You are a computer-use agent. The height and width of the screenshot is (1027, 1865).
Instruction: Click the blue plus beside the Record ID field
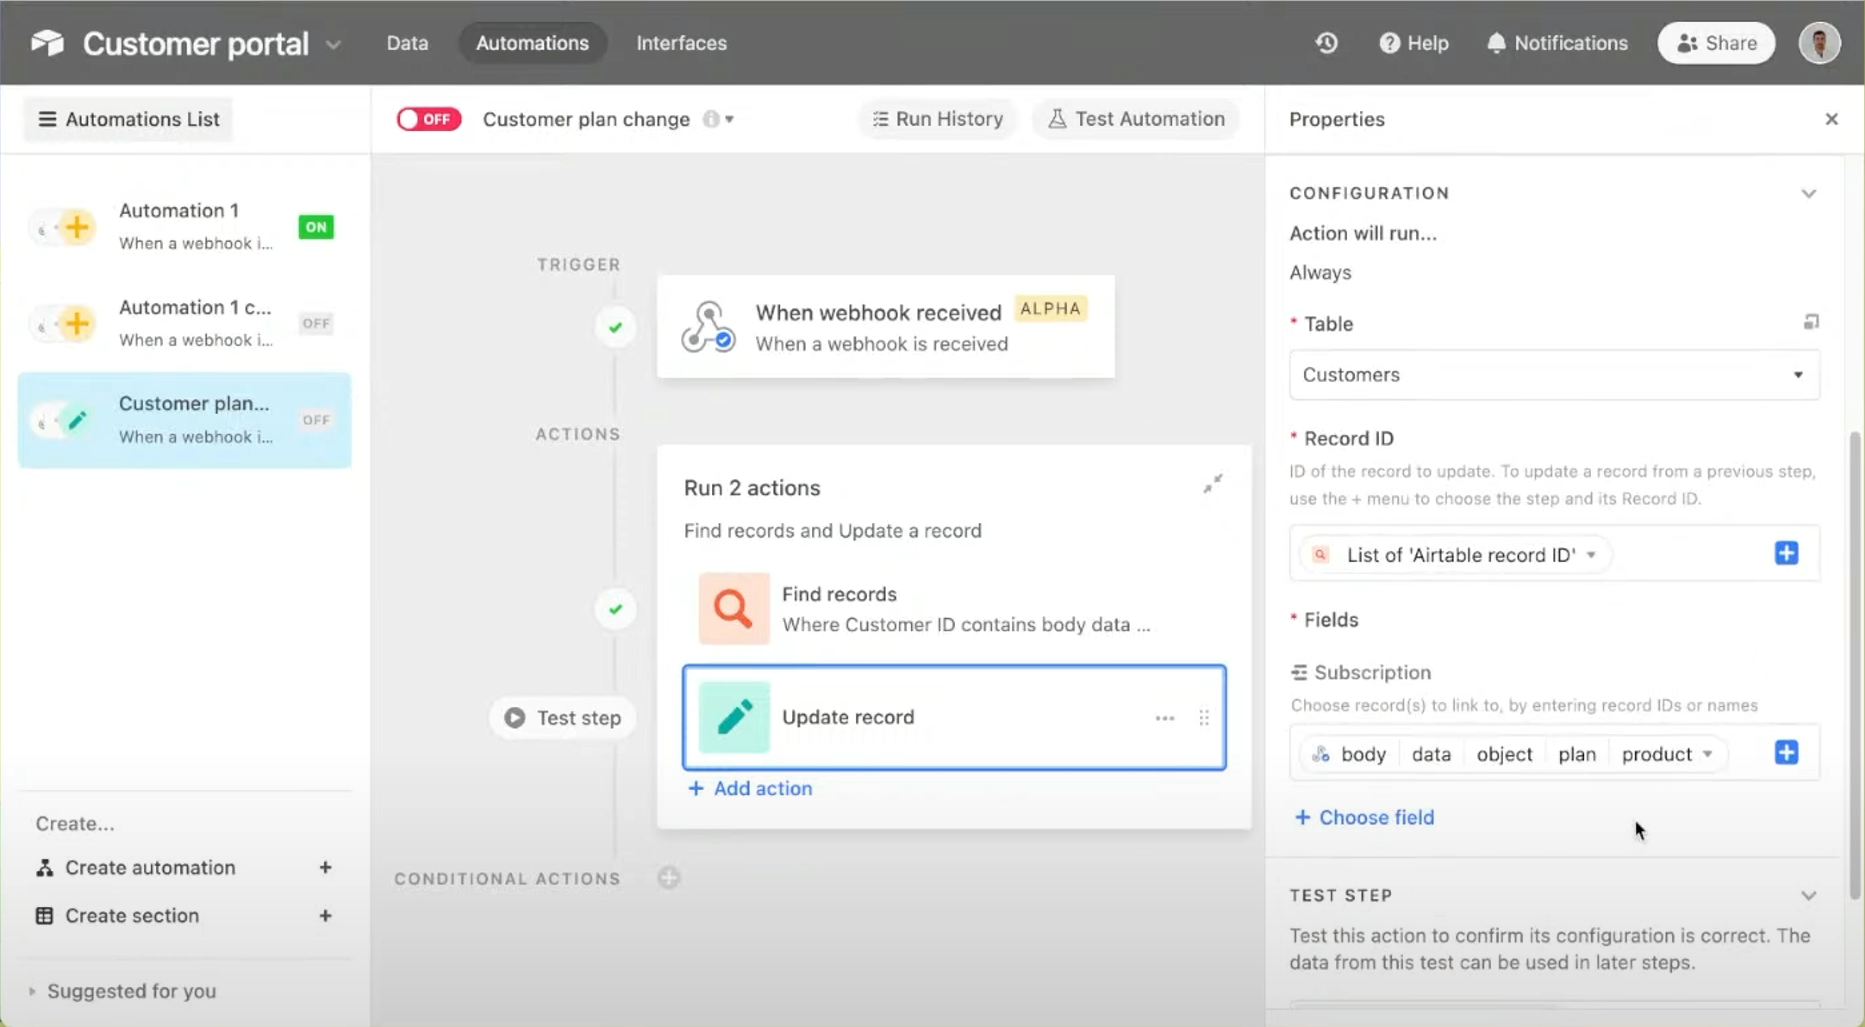[x=1787, y=552]
